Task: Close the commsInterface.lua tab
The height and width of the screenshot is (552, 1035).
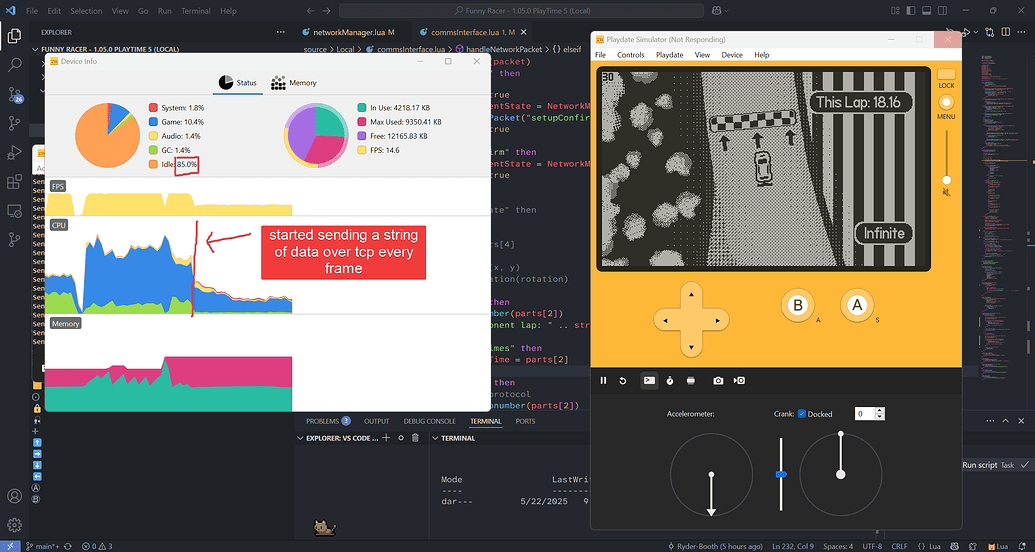Action: 523,32
